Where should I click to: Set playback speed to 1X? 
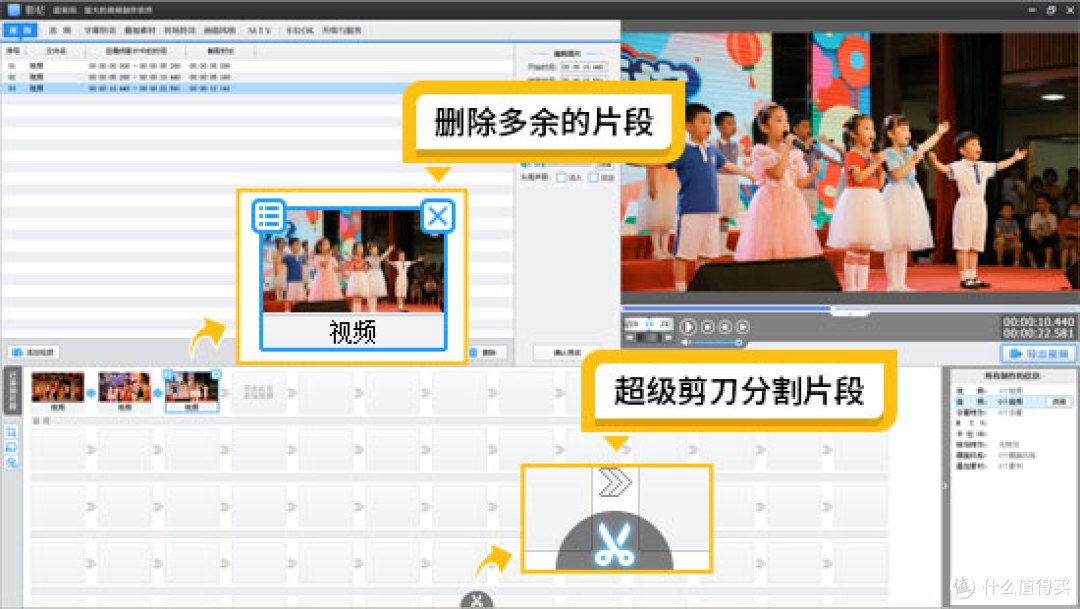click(x=648, y=324)
